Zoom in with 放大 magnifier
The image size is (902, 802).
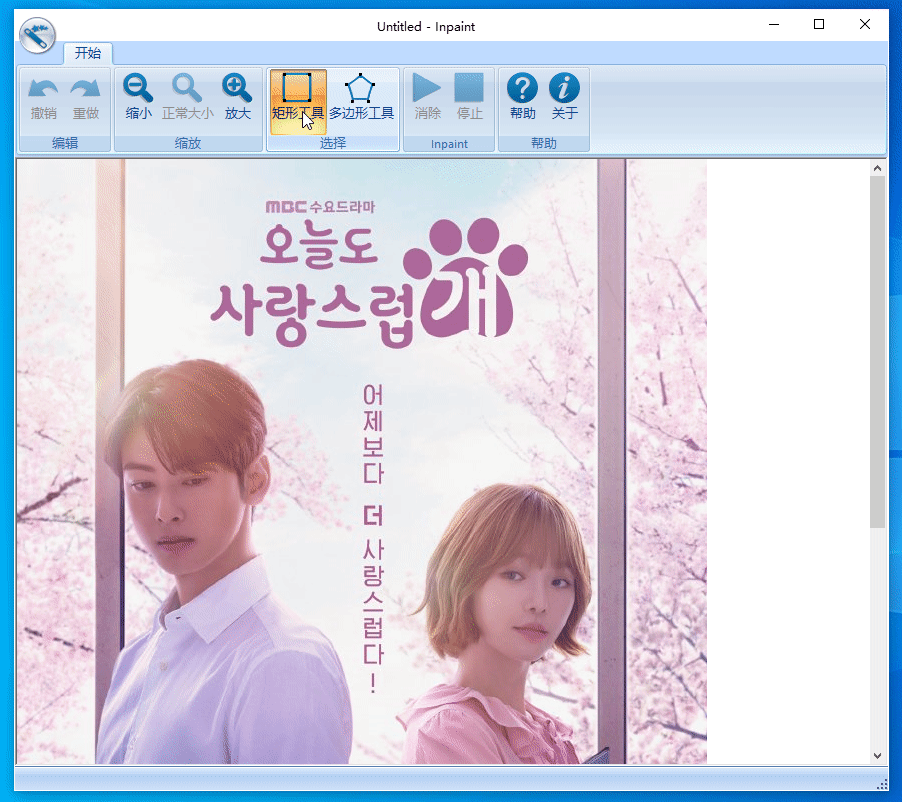(x=238, y=98)
